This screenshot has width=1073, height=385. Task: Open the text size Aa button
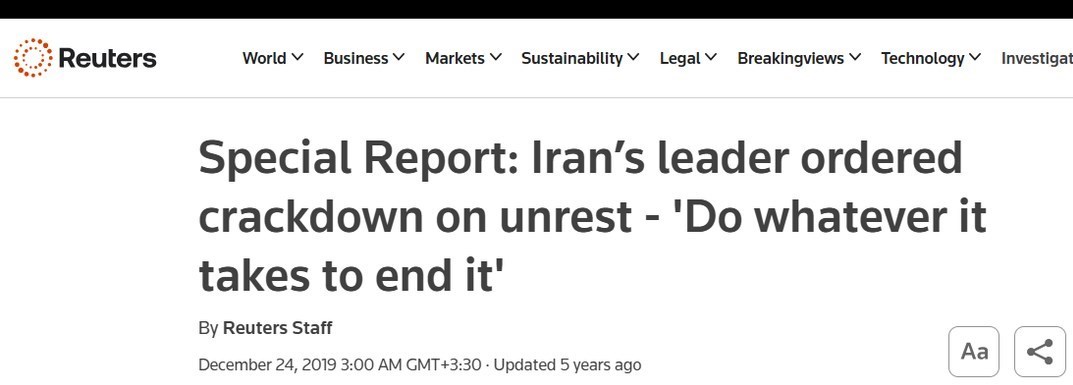click(x=974, y=351)
